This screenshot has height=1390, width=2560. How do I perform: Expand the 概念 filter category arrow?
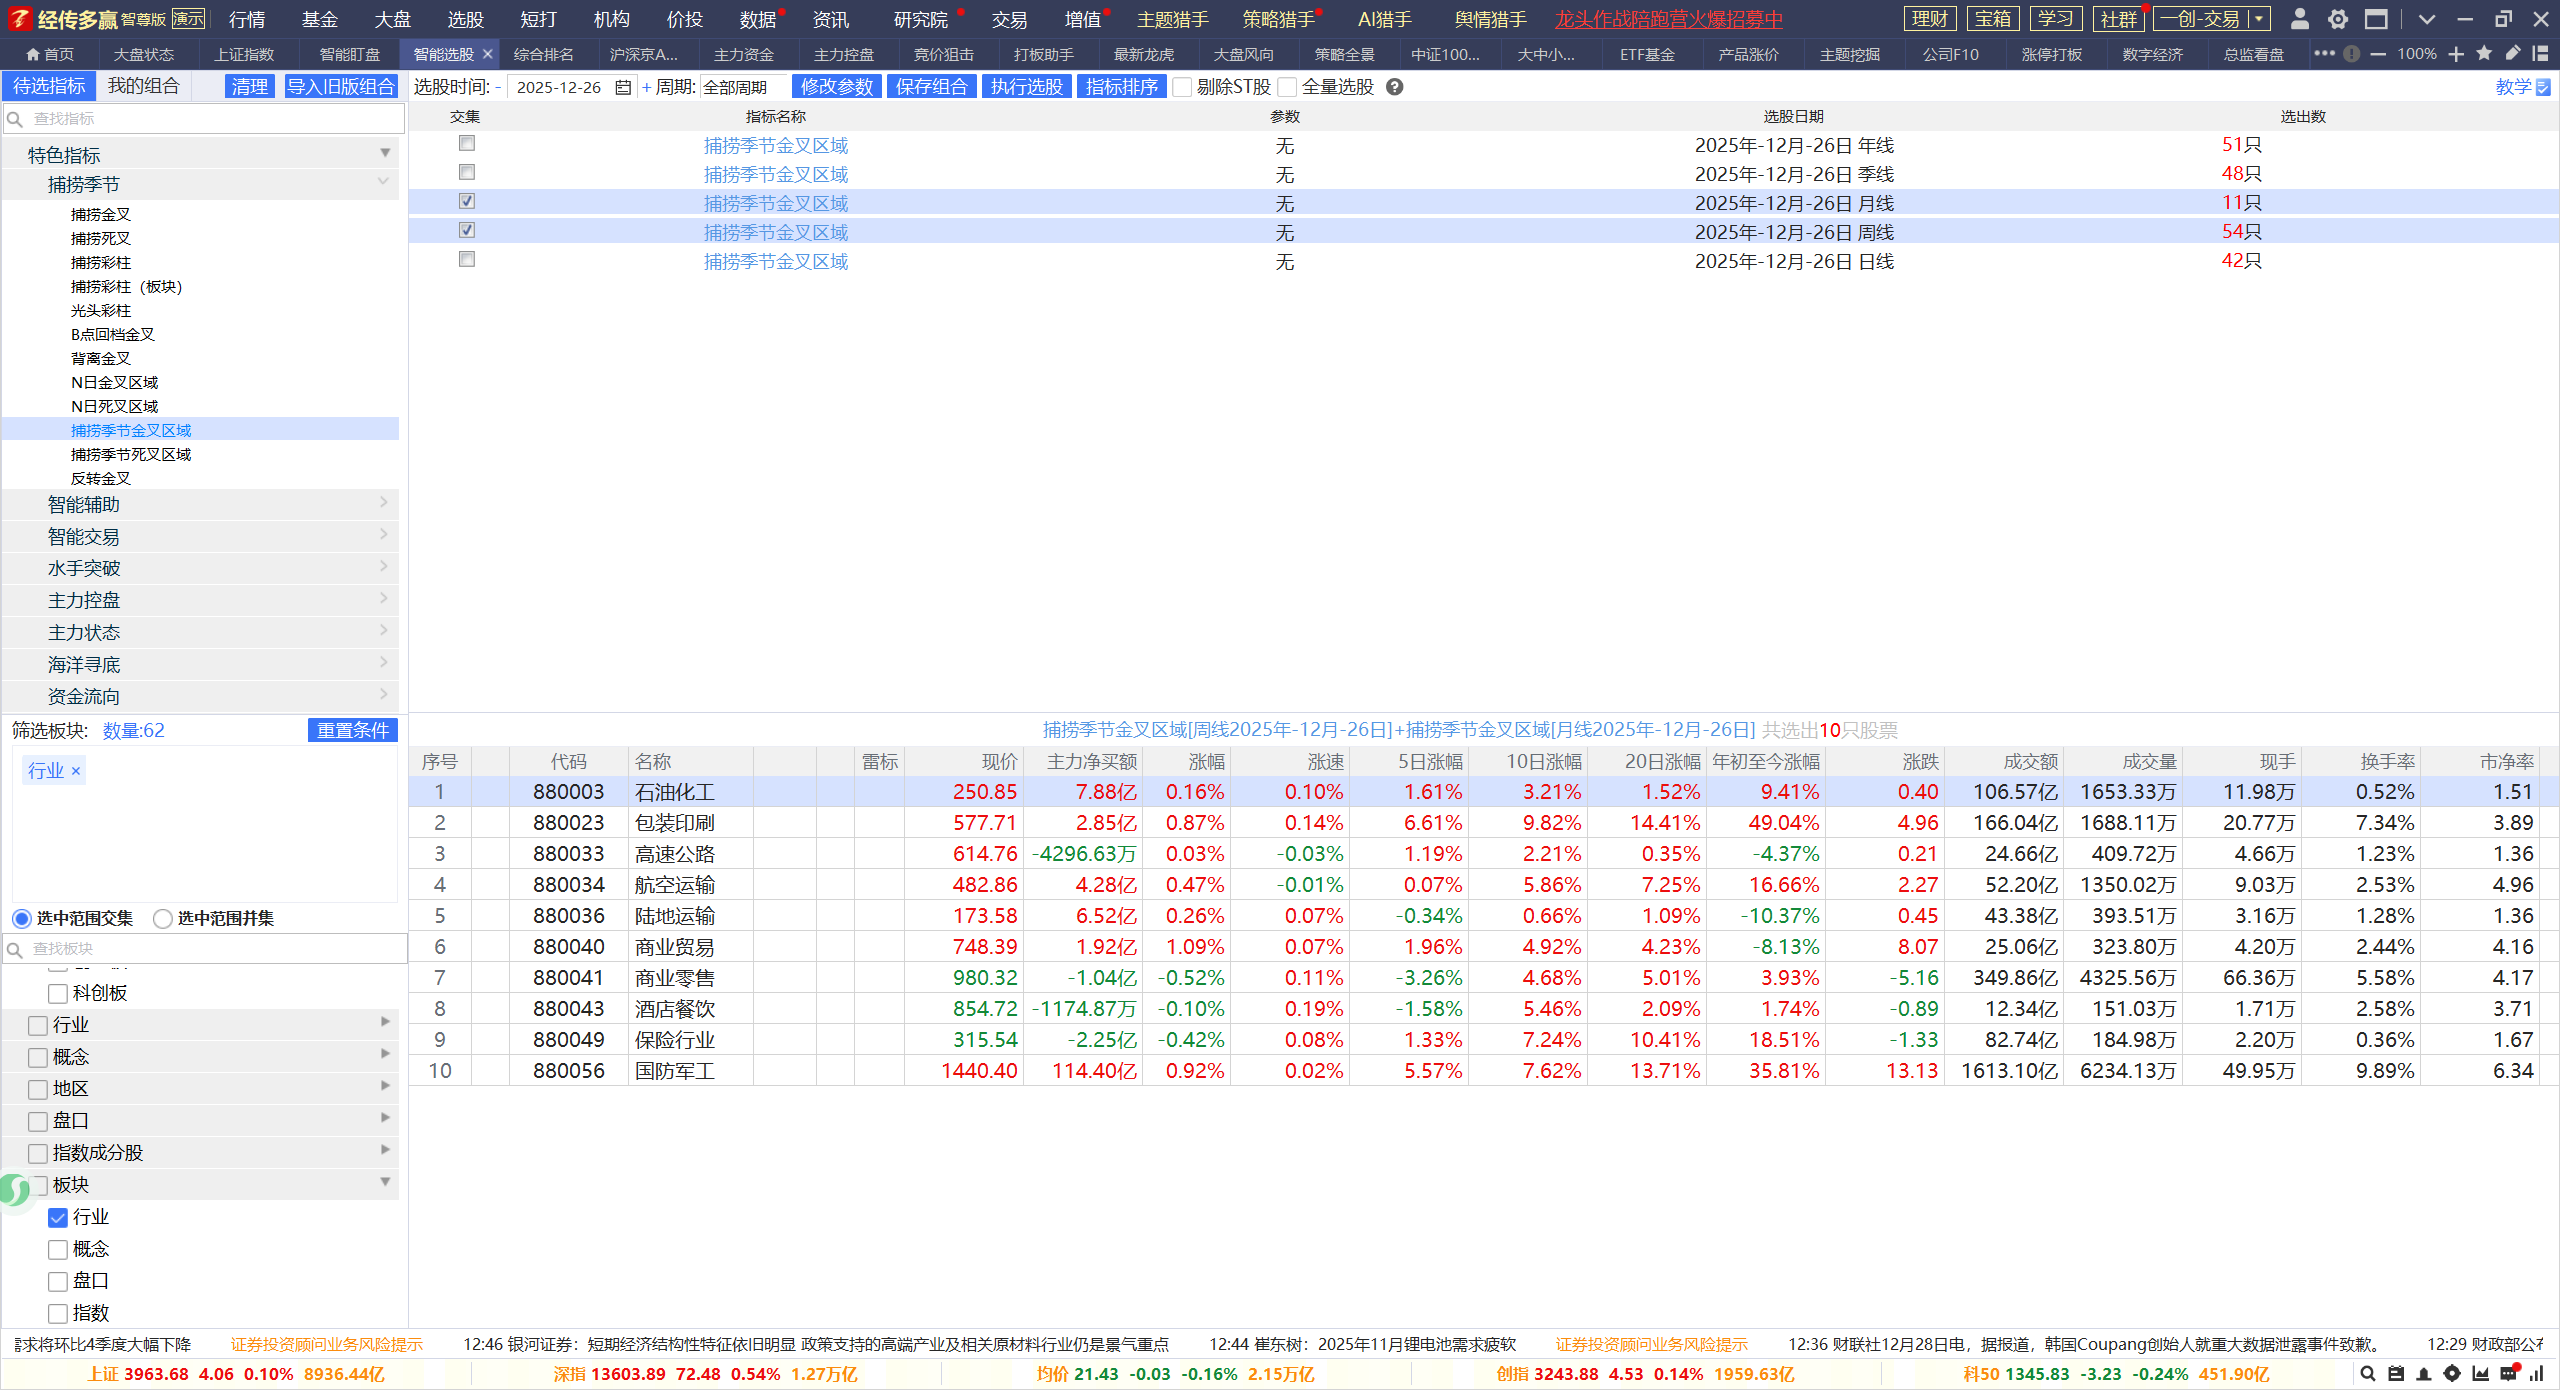[x=385, y=1054]
